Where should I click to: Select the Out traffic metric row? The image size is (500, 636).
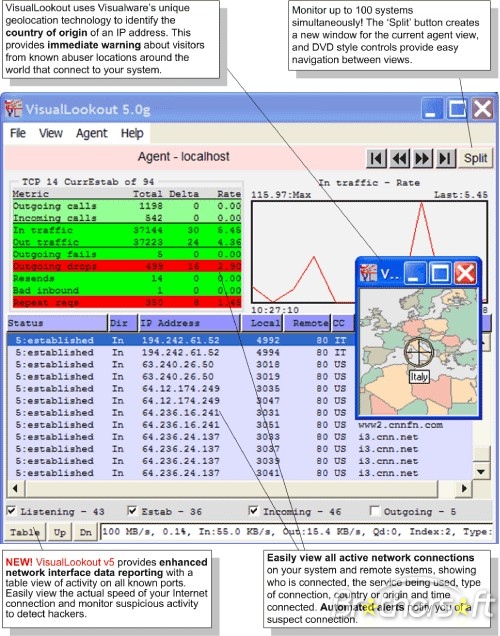(x=127, y=242)
